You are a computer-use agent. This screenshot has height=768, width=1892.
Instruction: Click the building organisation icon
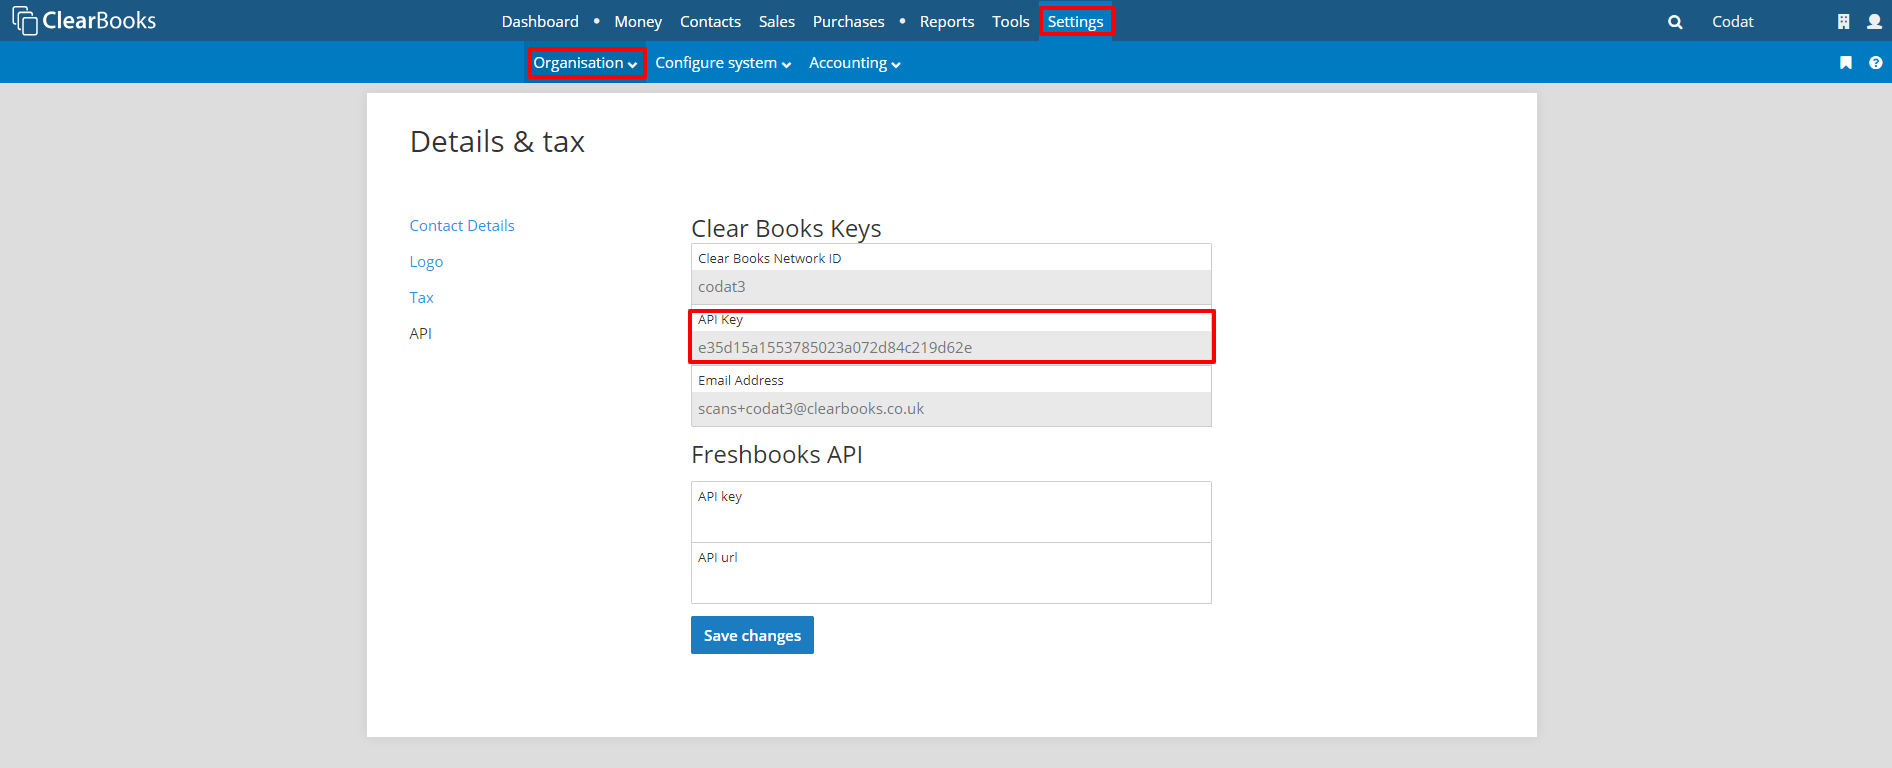(x=1843, y=21)
